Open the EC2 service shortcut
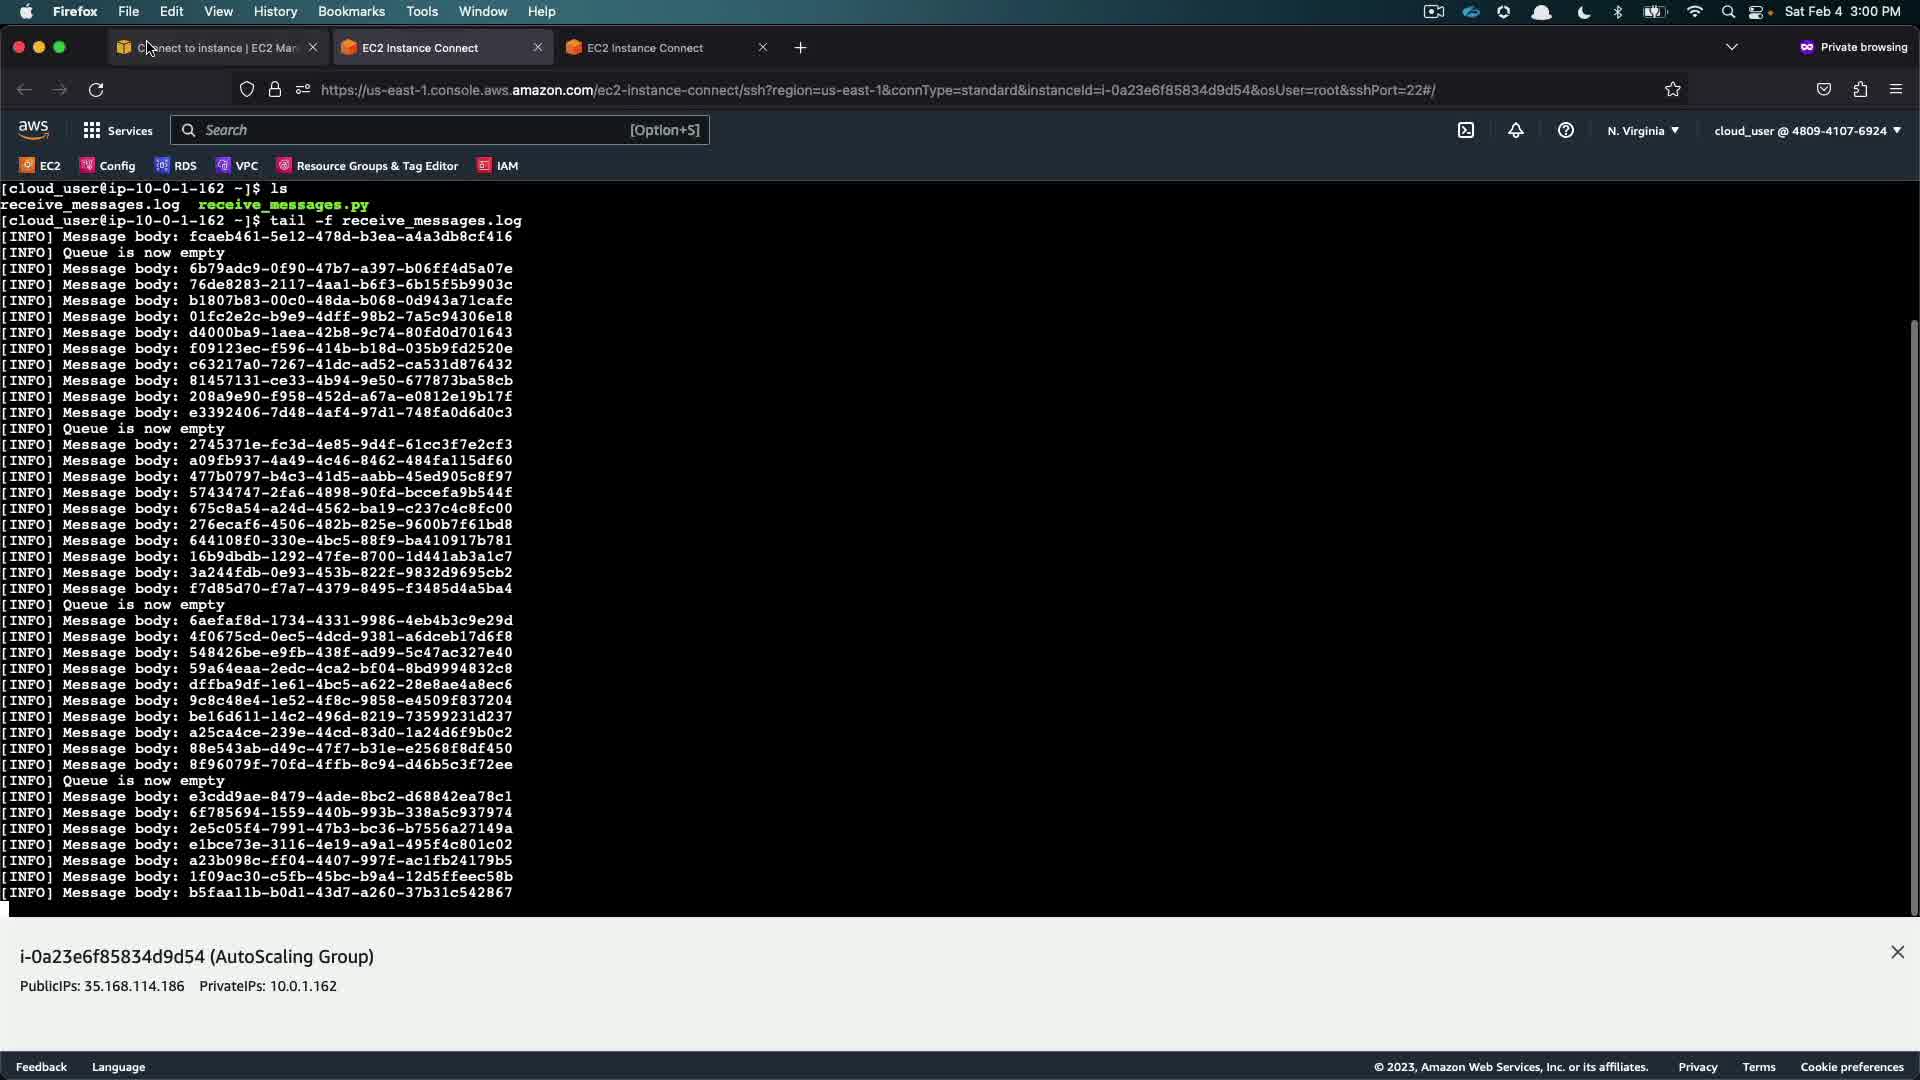Image resolution: width=1920 pixels, height=1080 pixels. (40, 166)
